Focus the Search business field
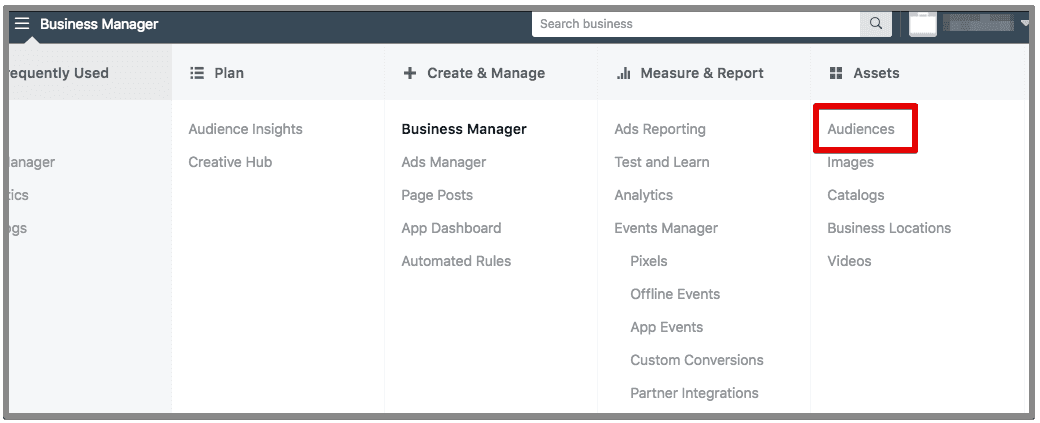Viewport: 1040px width, 423px height. click(x=696, y=24)
